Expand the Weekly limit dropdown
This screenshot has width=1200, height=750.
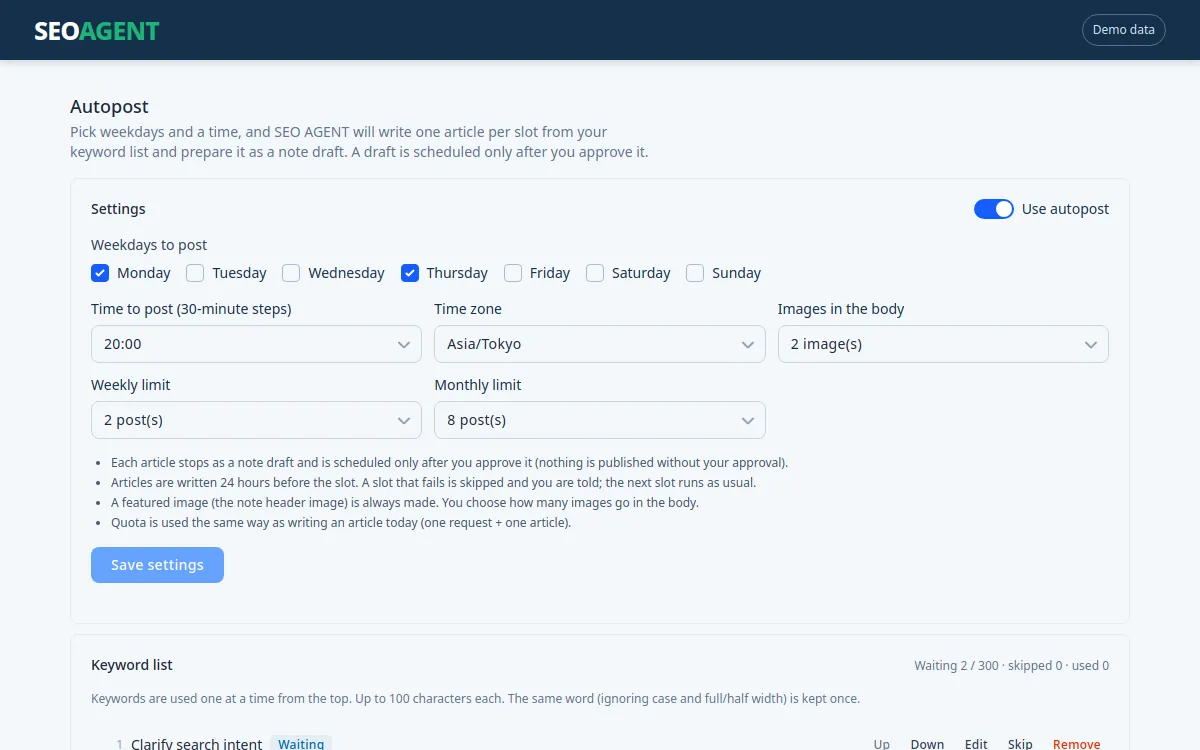pyautogui.click(x=256, y=420)
